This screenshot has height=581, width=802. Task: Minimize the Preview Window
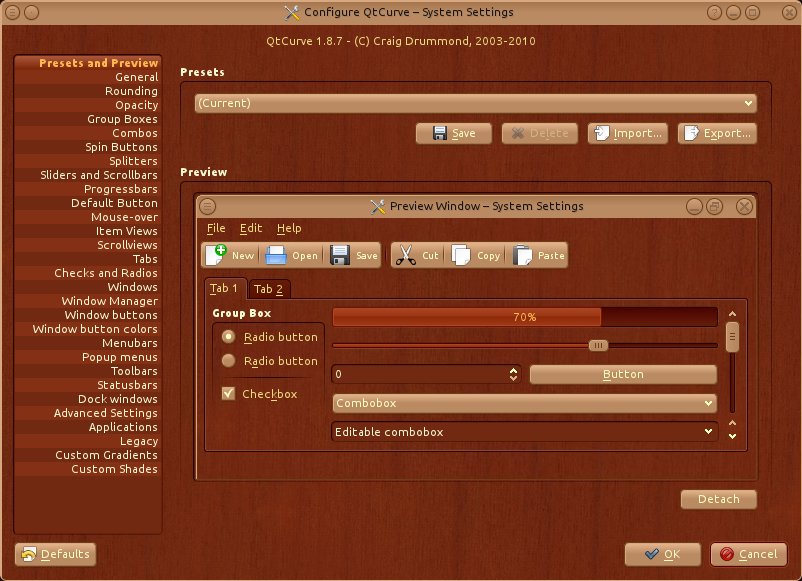tap(694, 207)
